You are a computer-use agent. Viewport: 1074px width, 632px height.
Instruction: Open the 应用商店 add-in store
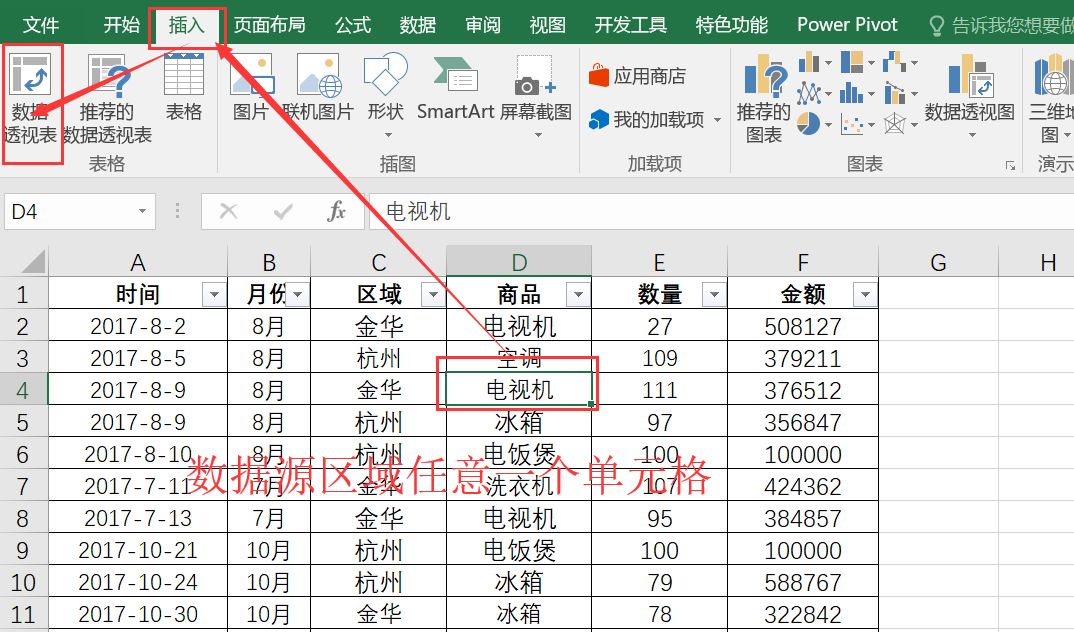(x=637, y=76)
